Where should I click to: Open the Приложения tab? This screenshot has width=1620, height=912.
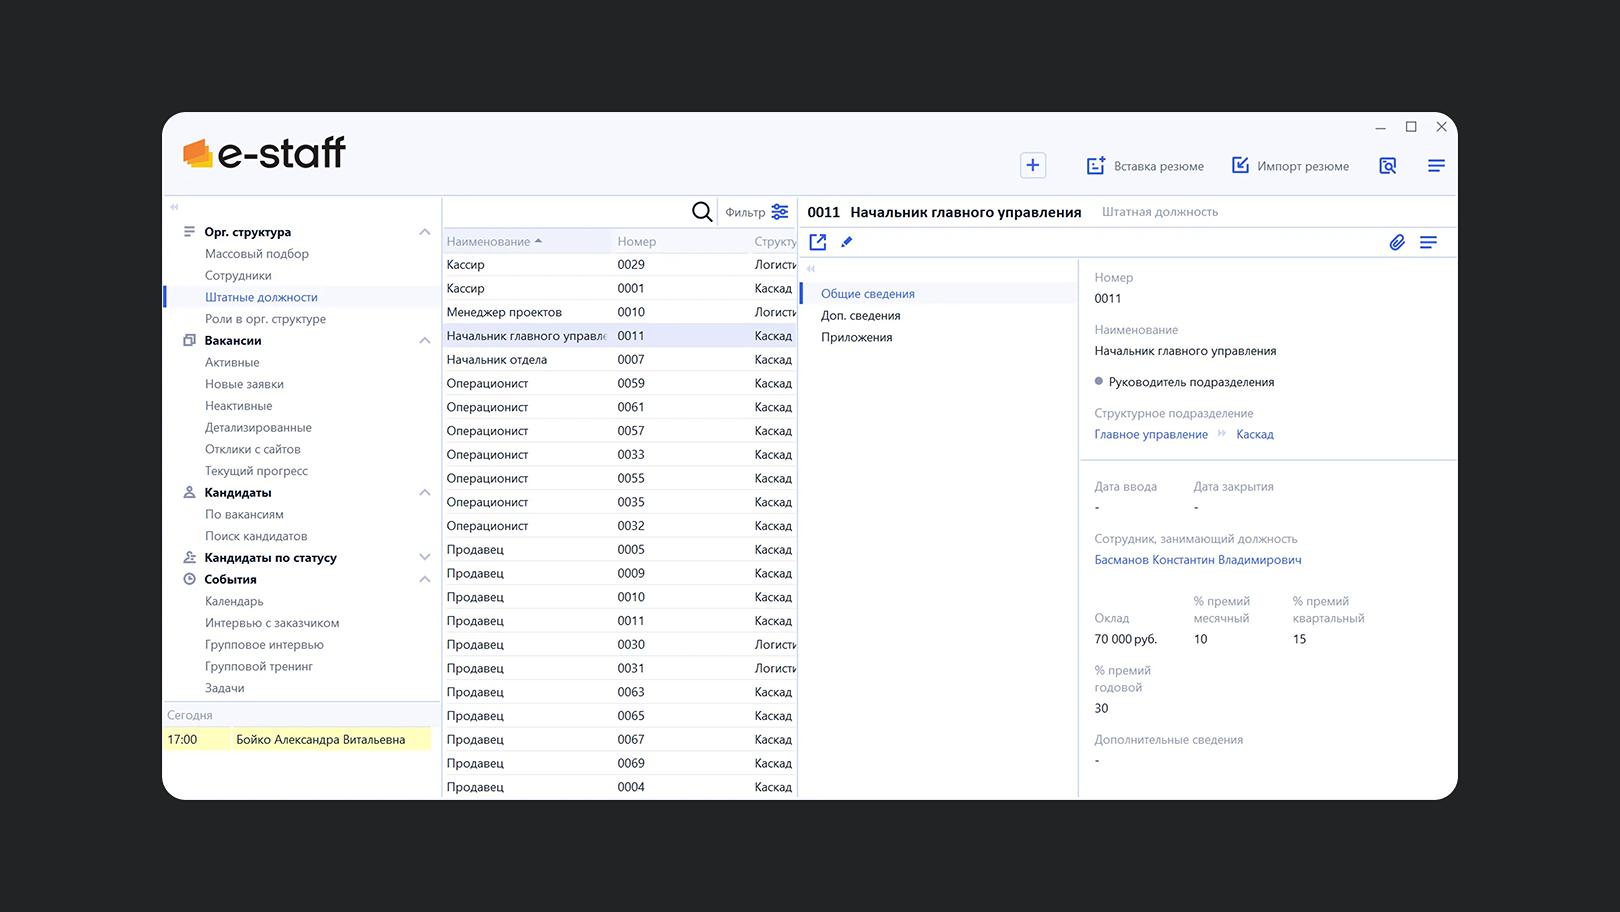point(857,338)
